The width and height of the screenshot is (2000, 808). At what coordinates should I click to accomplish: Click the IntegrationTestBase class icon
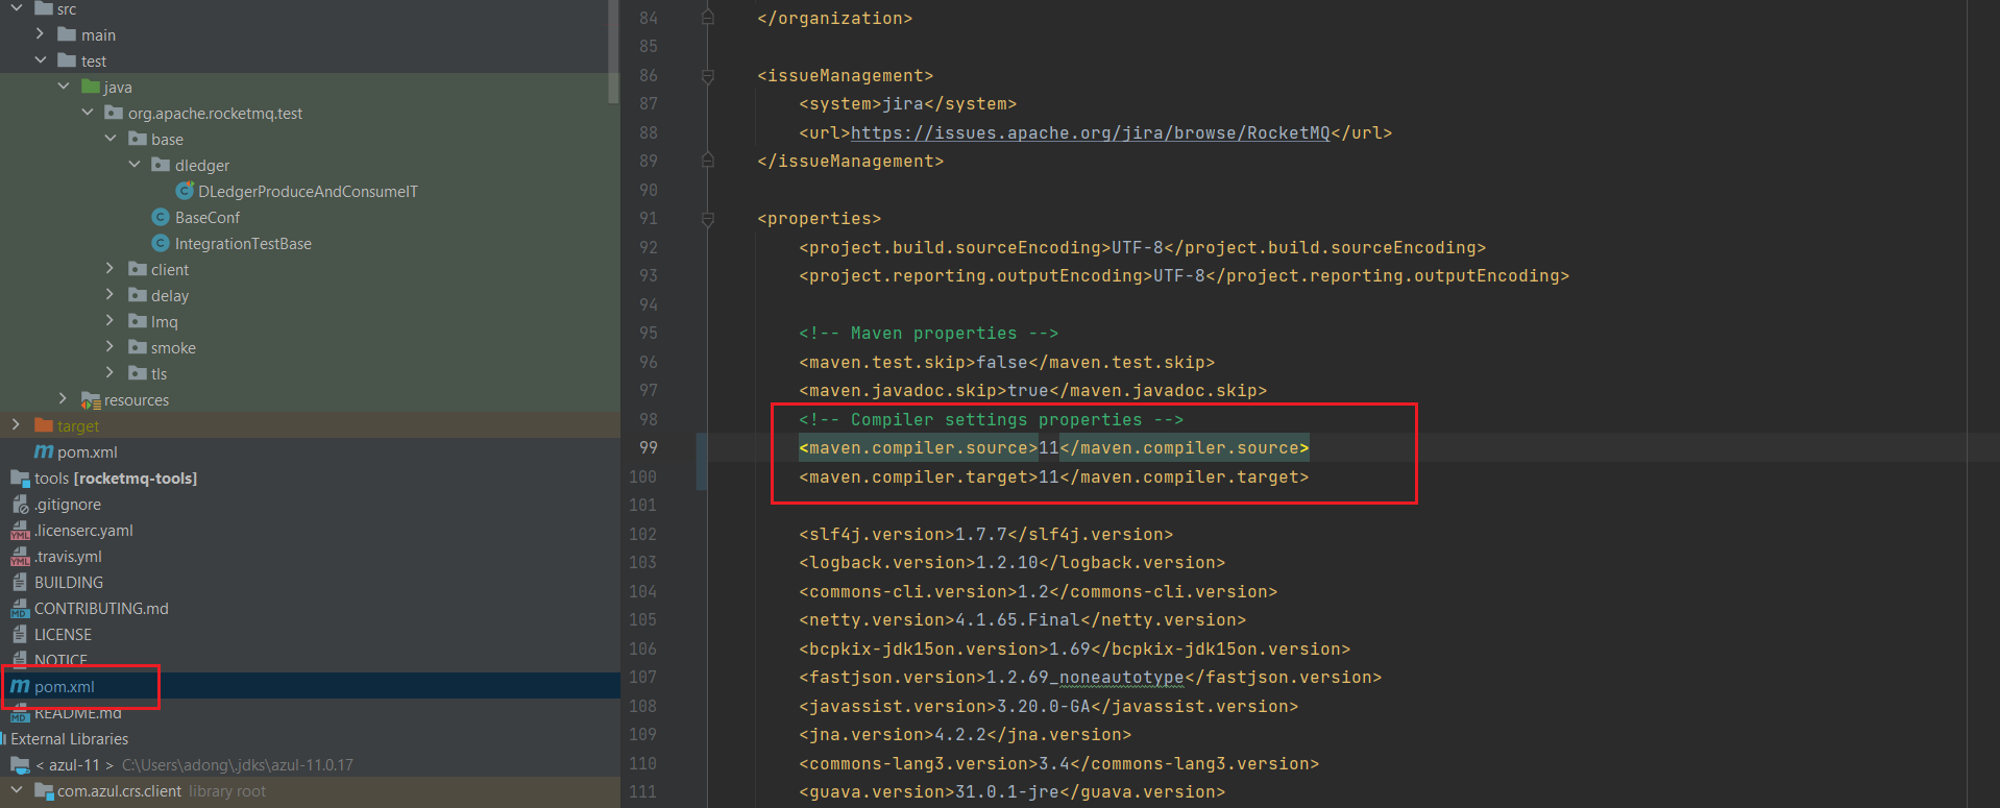[160, 243]
